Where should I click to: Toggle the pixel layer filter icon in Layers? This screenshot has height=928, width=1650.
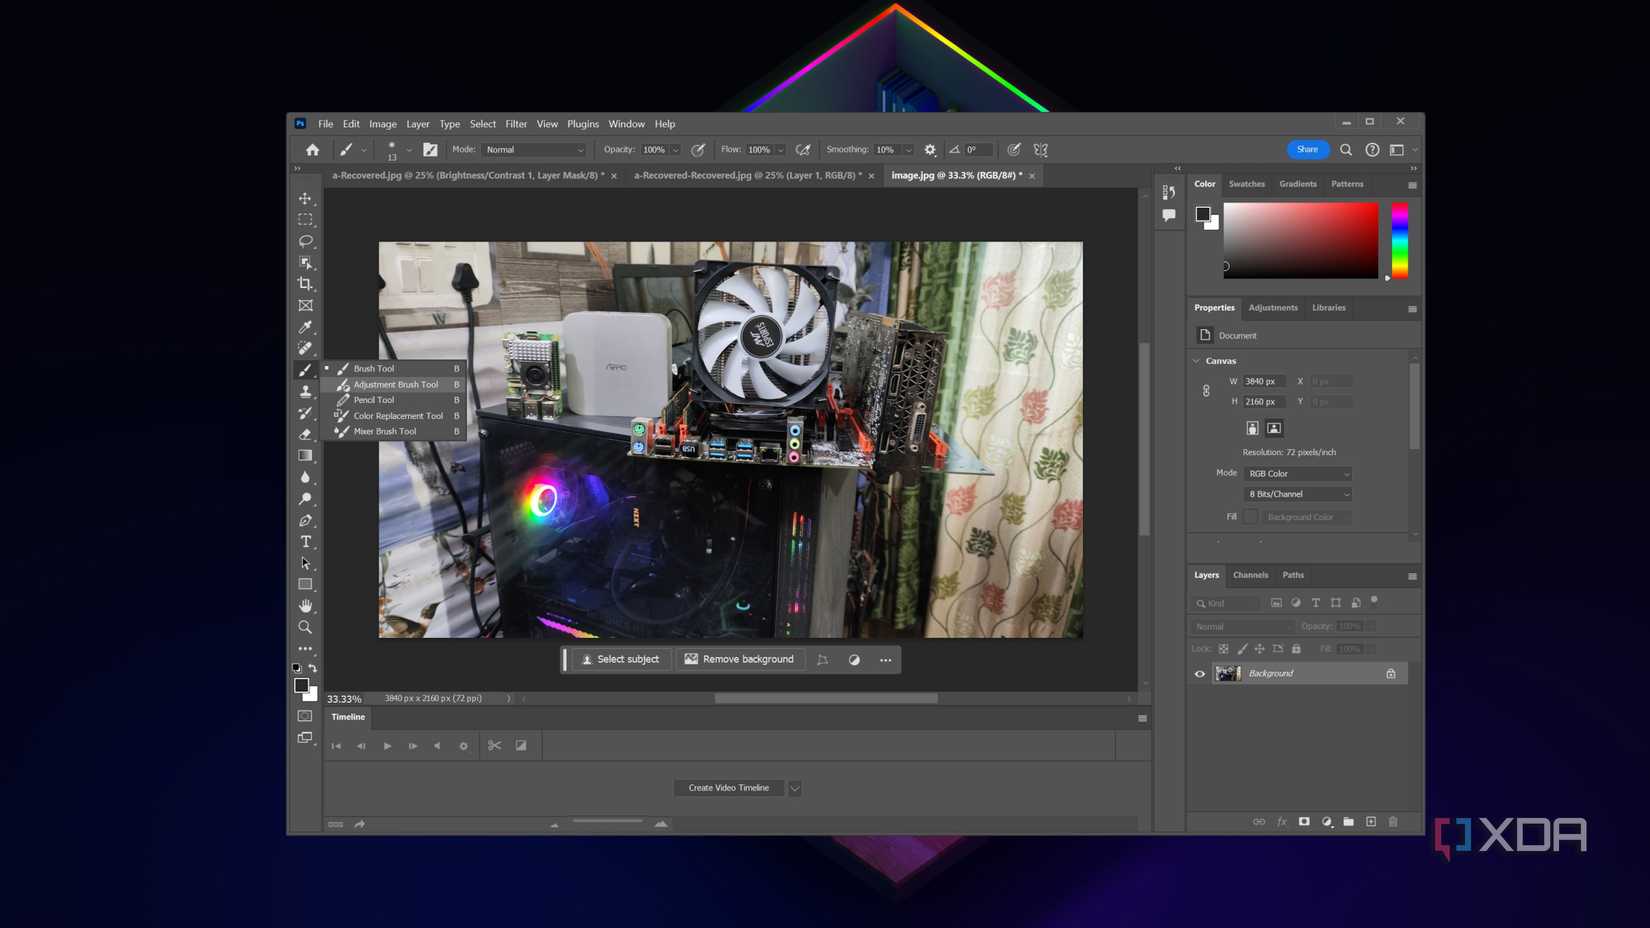1276,603
